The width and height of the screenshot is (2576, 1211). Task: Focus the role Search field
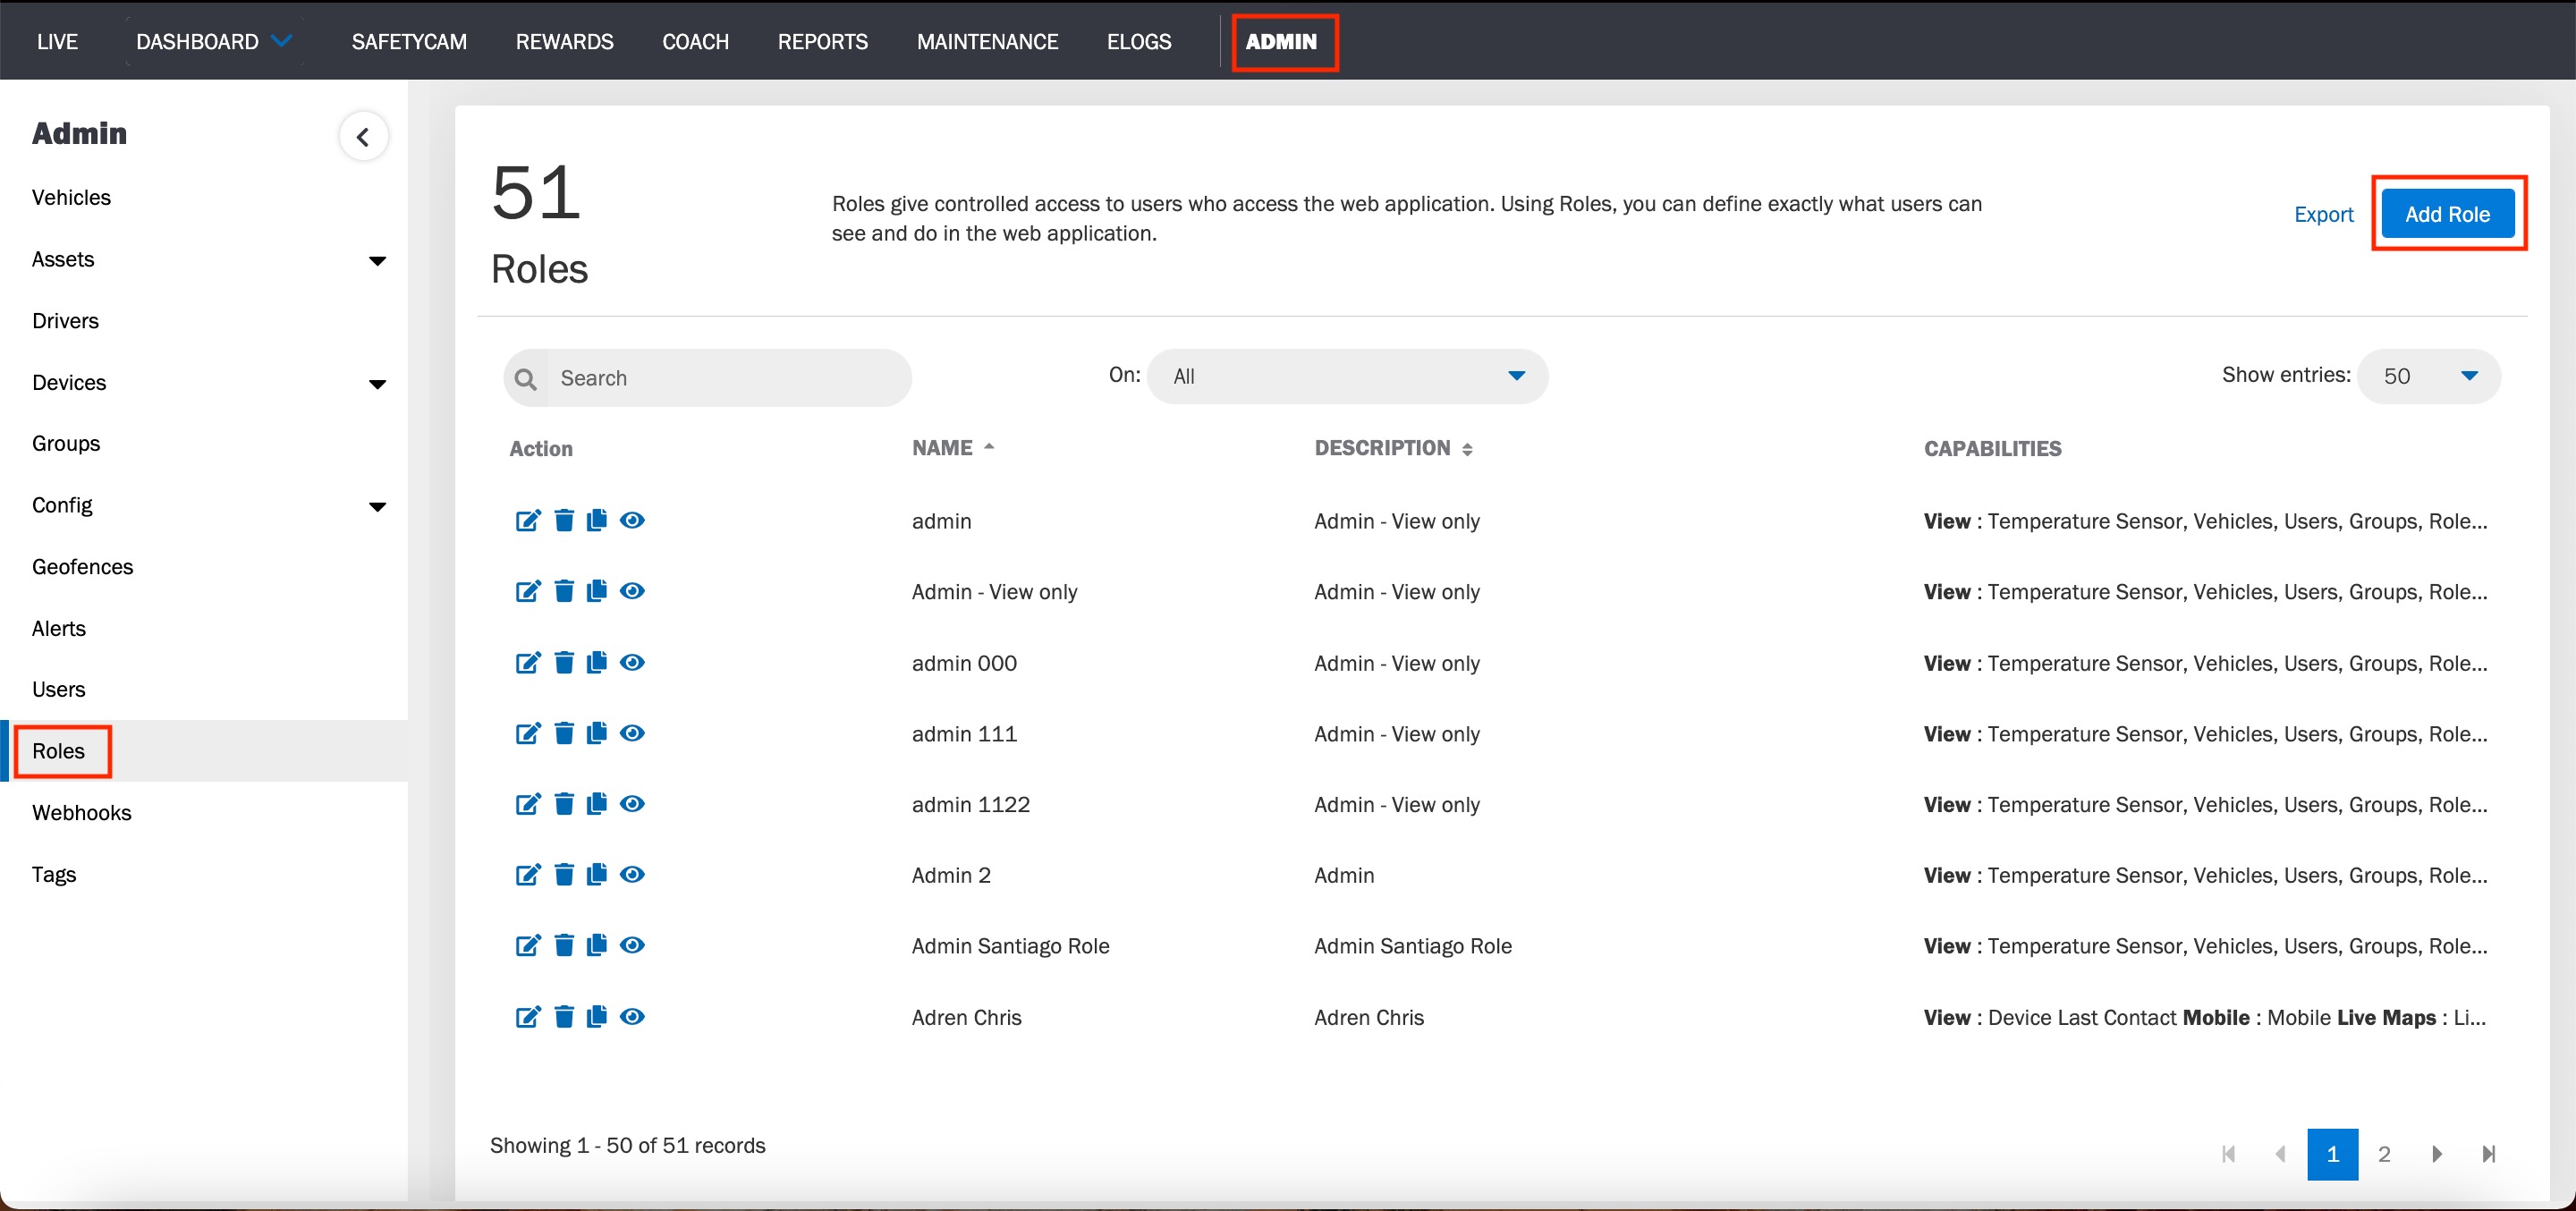coord(708,378)
